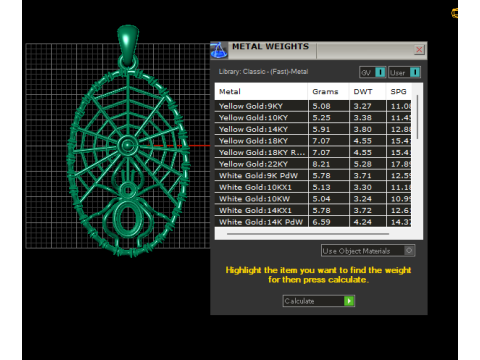Close the Metal Weights dialog
This screenshot has width=480, height=360.
pos(419,50)
